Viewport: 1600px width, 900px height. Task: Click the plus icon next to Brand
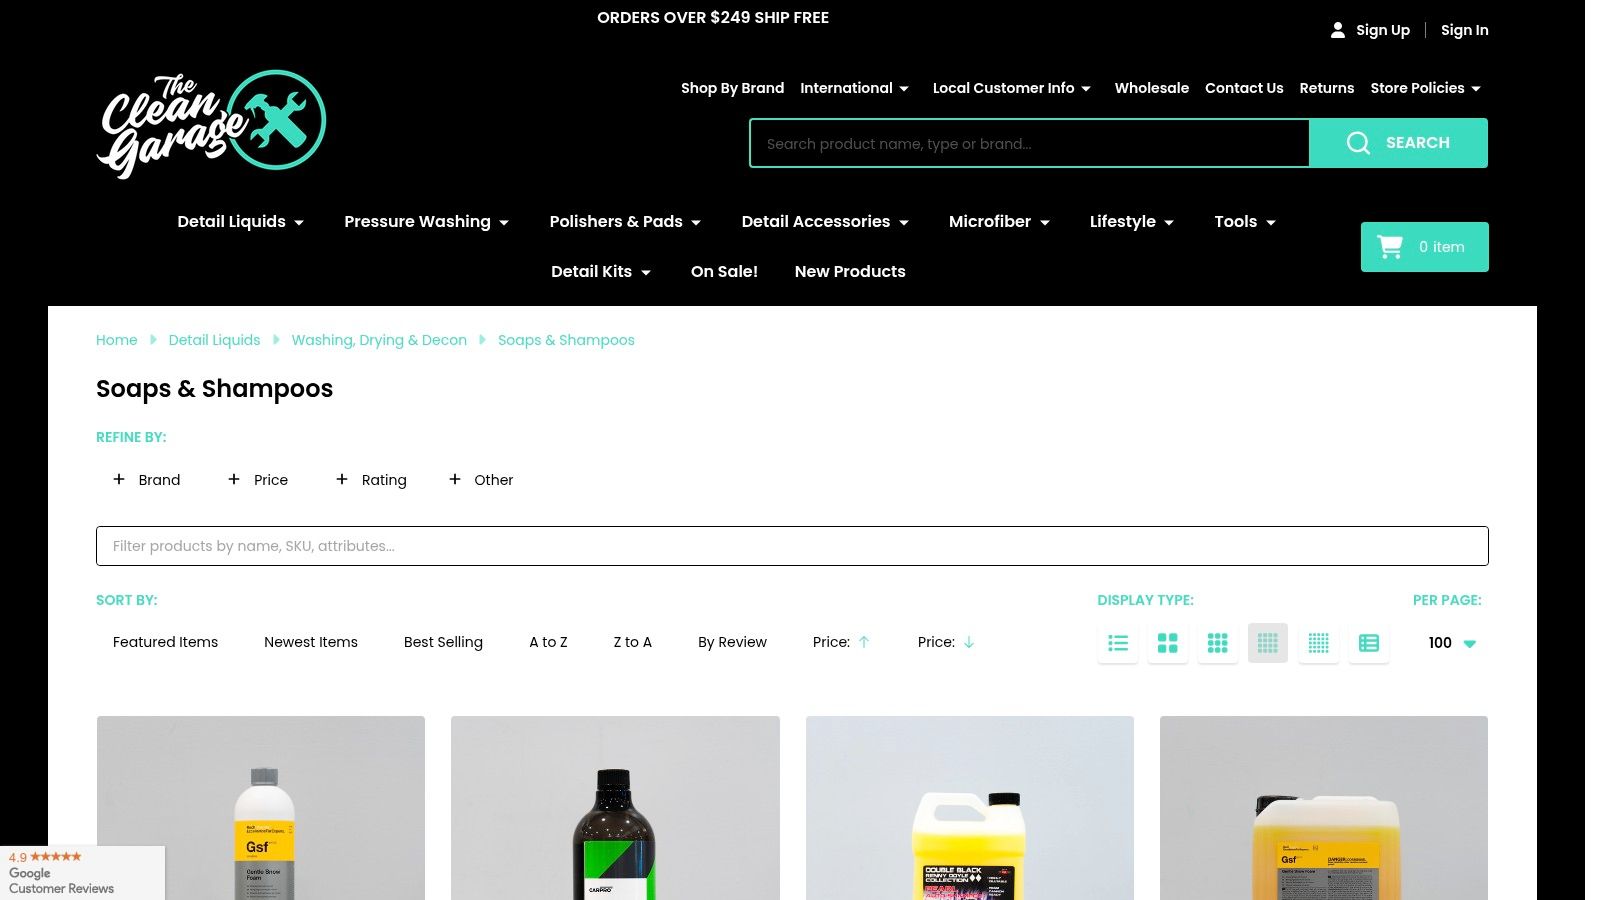119,479
